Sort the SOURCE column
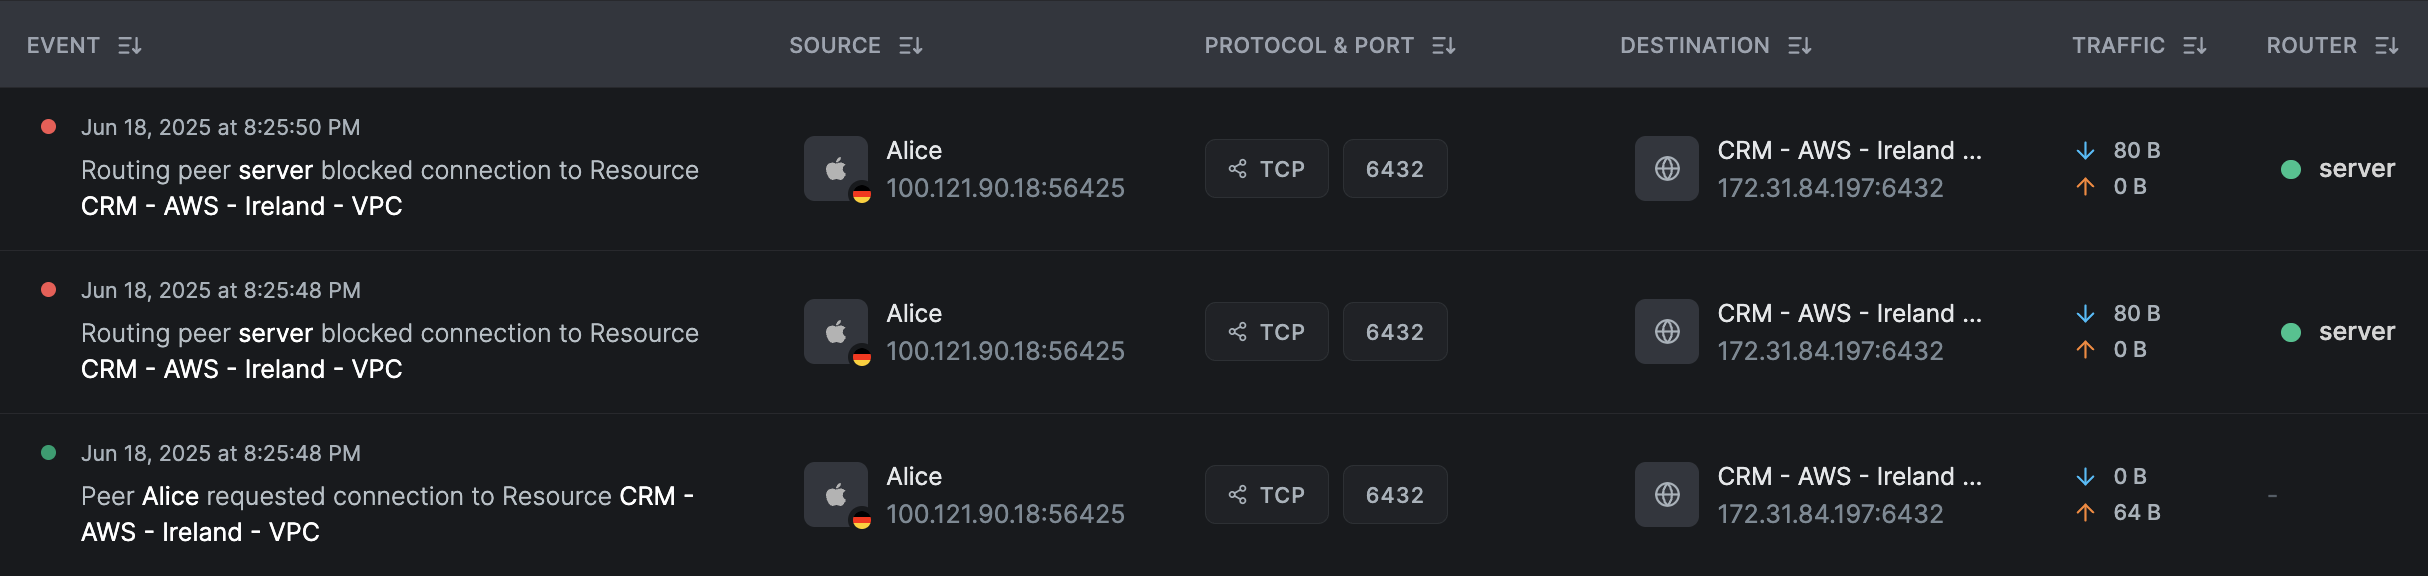 (x=911, y=45)
